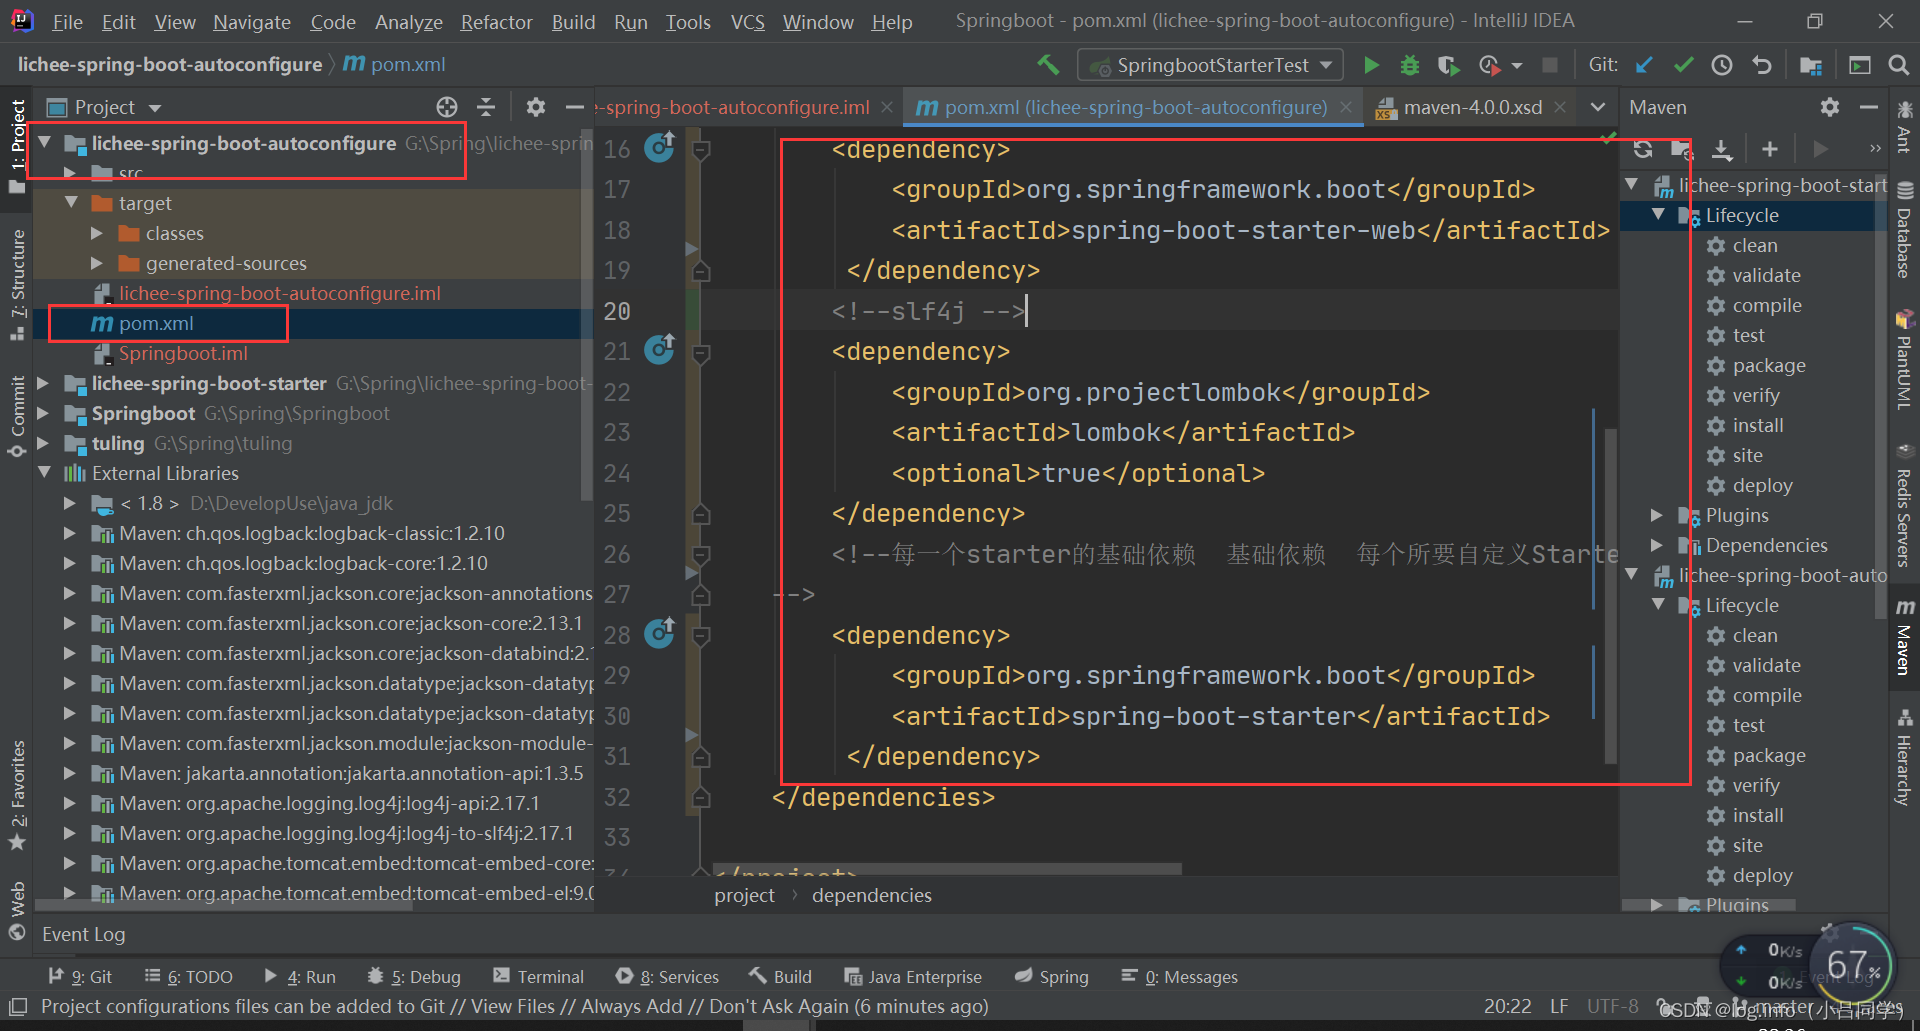
Task: Open the SpringbootStarterTest run configuration dropdown
Action: tap(1212, 65)
